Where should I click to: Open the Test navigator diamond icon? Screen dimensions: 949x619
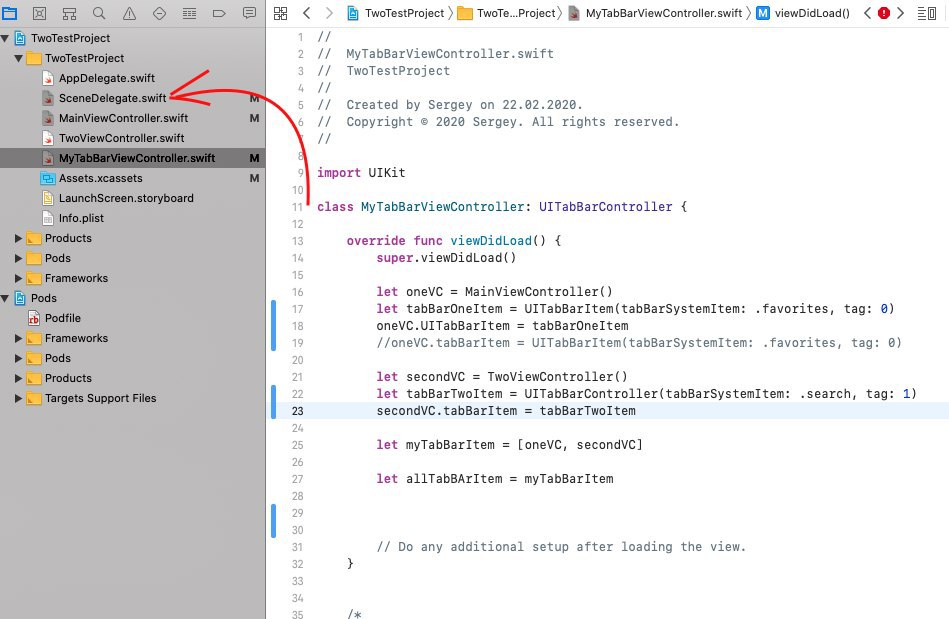159,13
